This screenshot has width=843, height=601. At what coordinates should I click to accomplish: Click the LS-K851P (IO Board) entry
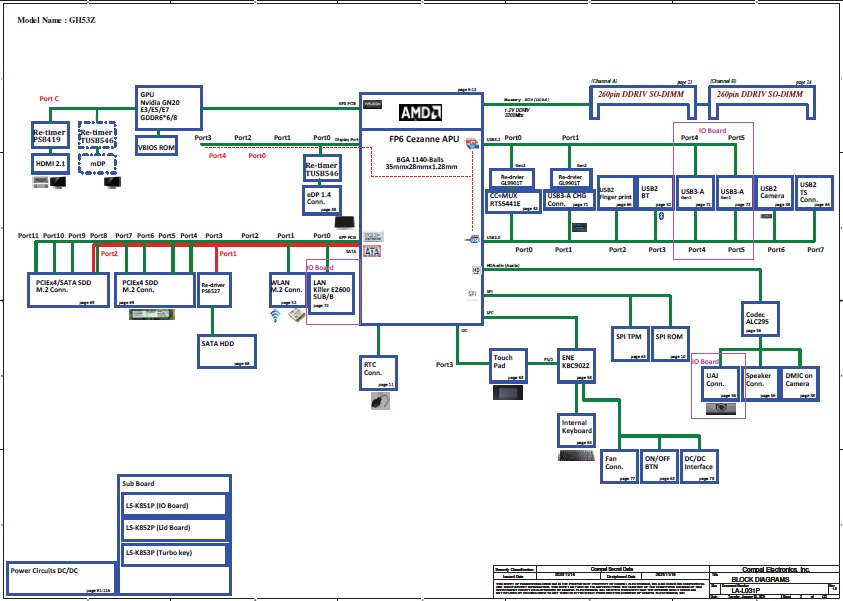(174, 505)
